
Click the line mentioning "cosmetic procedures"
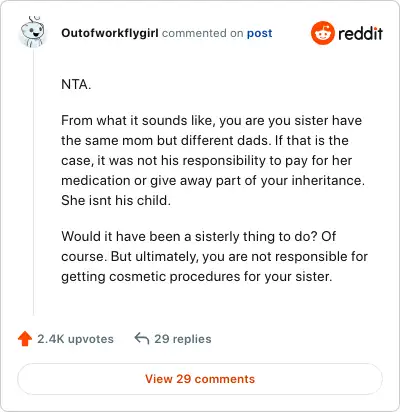click(x=197, y=277)
